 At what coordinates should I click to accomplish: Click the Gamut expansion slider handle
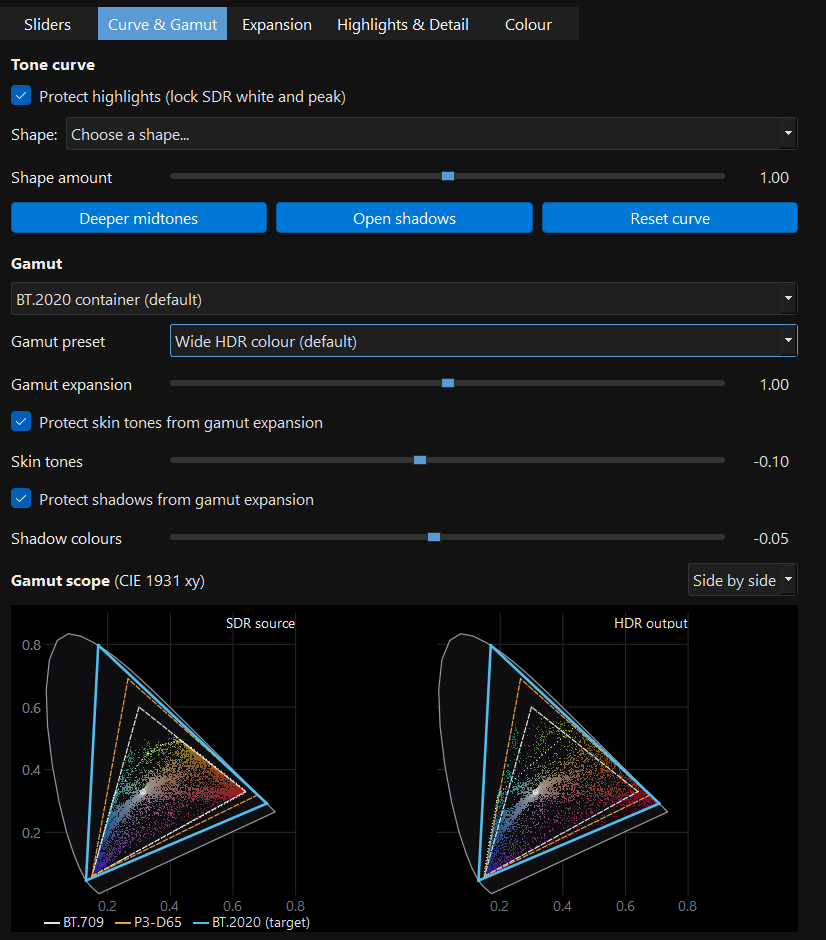point(448,383)
